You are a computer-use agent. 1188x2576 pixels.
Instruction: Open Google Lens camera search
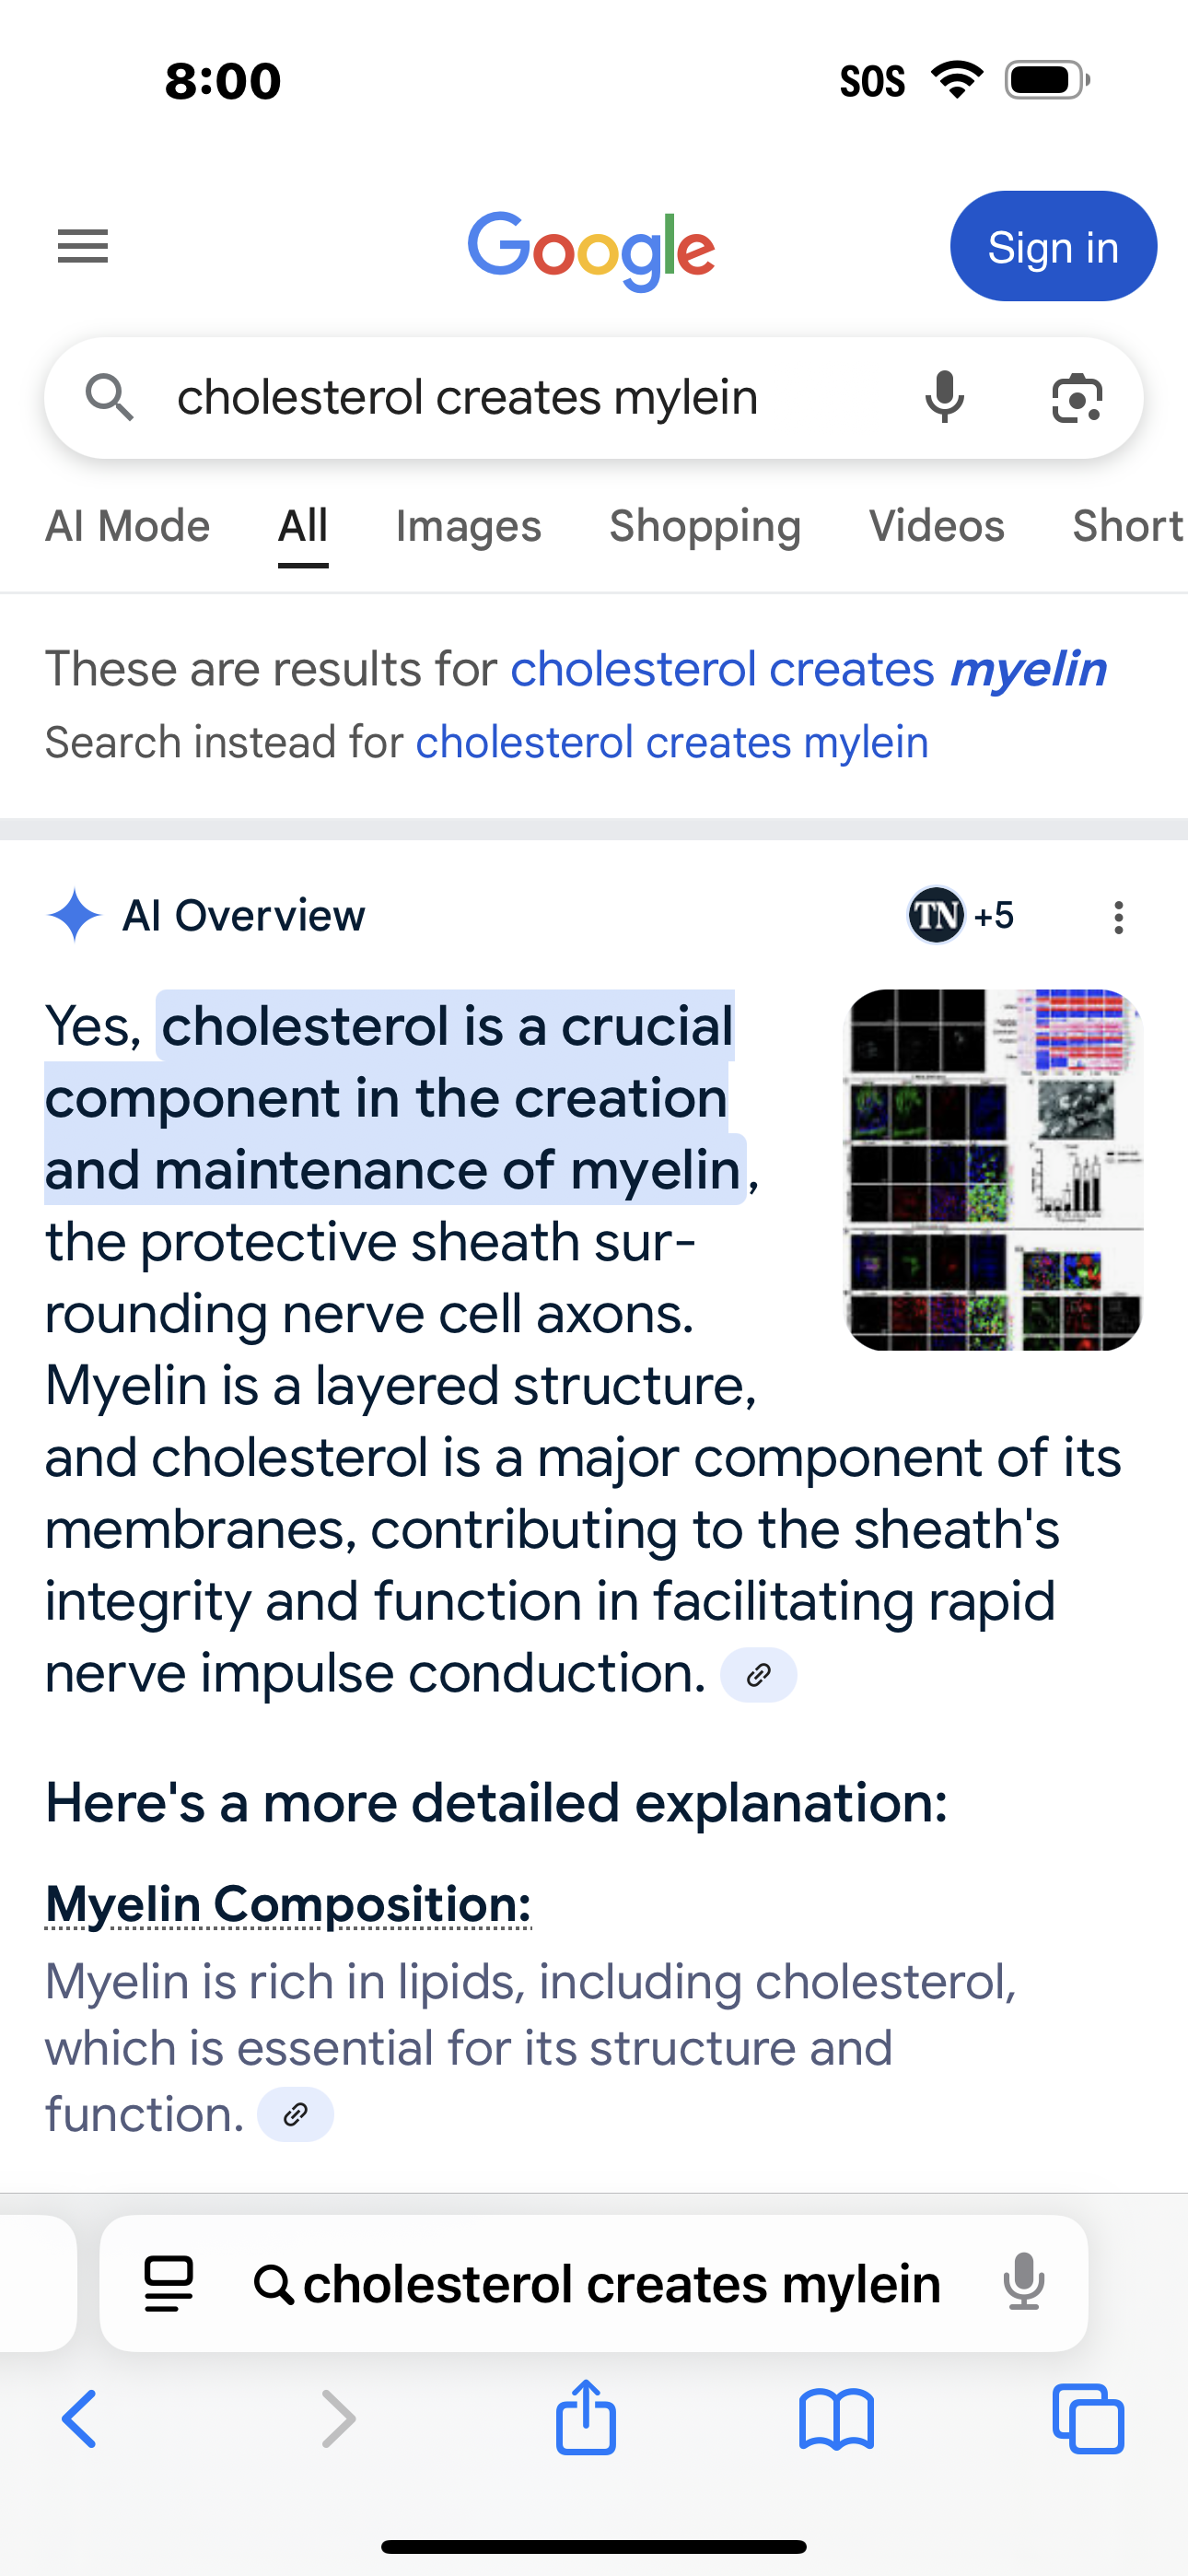(1076, 398)
